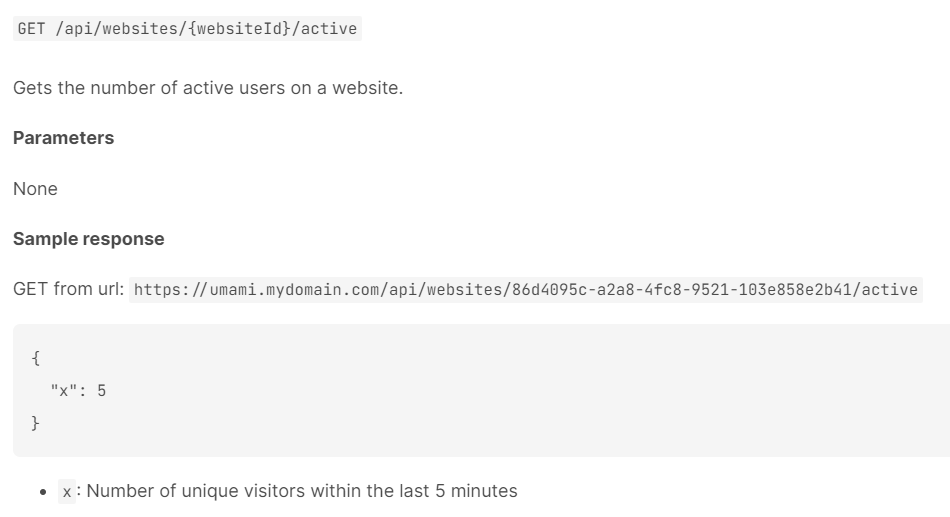Click the GET /api/websites/{websiteId}/active endpoint code

(x=187, y=28)
